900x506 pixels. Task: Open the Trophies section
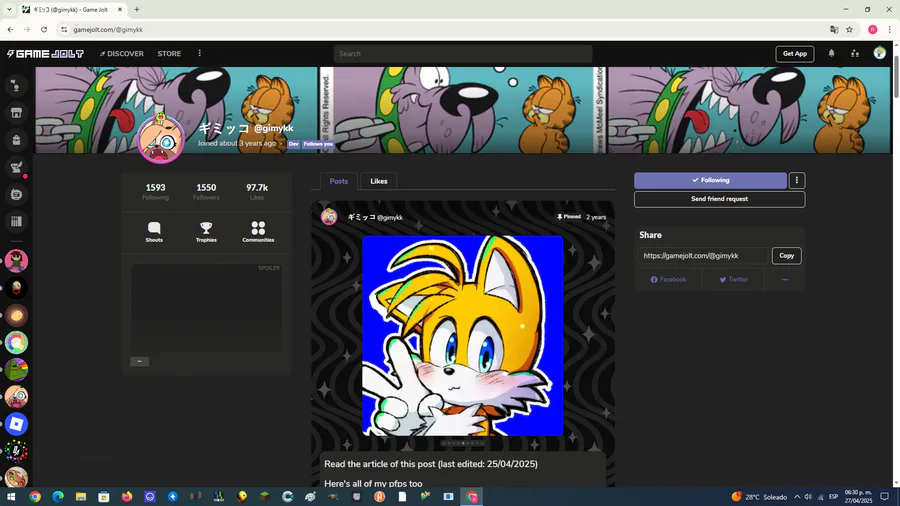coord(206,232)
